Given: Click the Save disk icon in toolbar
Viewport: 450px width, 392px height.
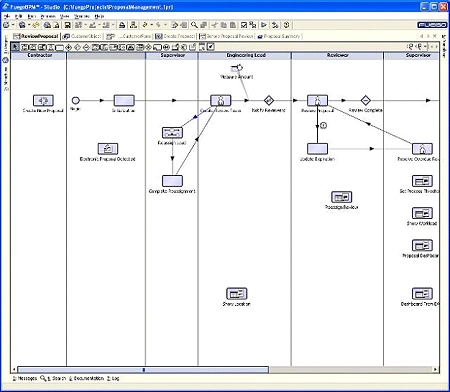Looking at the screenshot, I should 67,25.
